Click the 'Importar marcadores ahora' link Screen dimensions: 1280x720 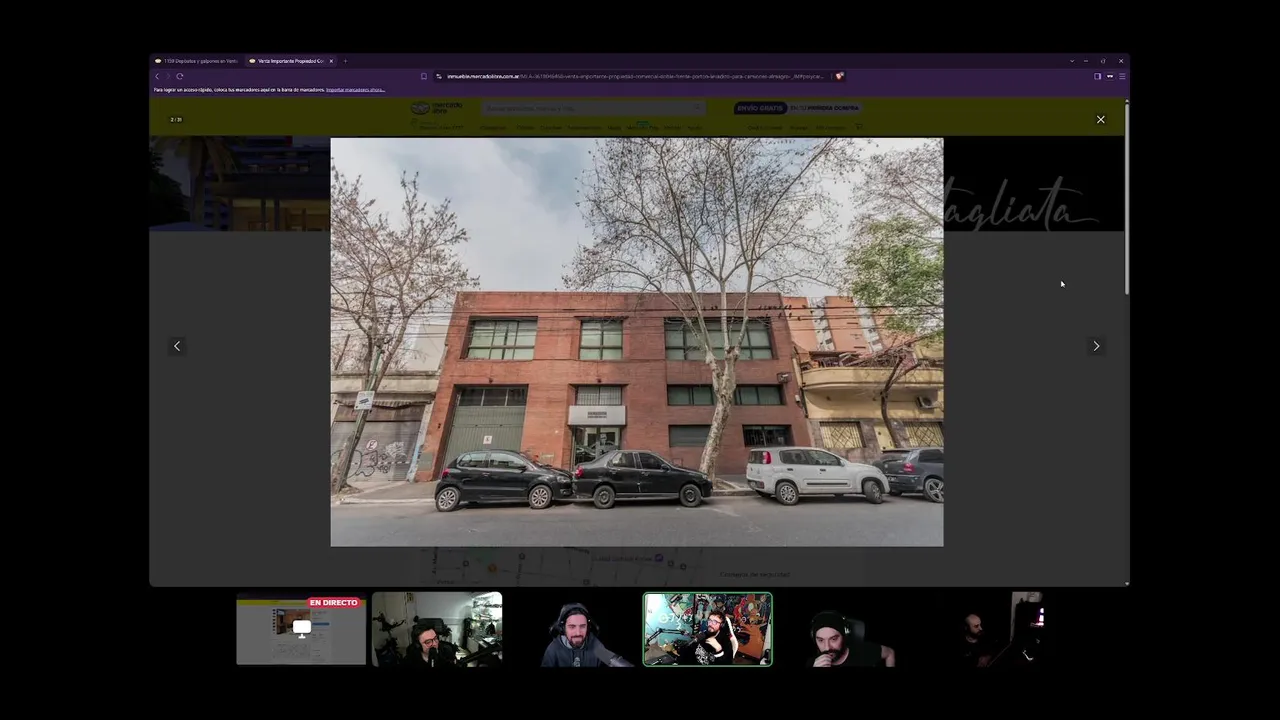[x=355, y=90]
